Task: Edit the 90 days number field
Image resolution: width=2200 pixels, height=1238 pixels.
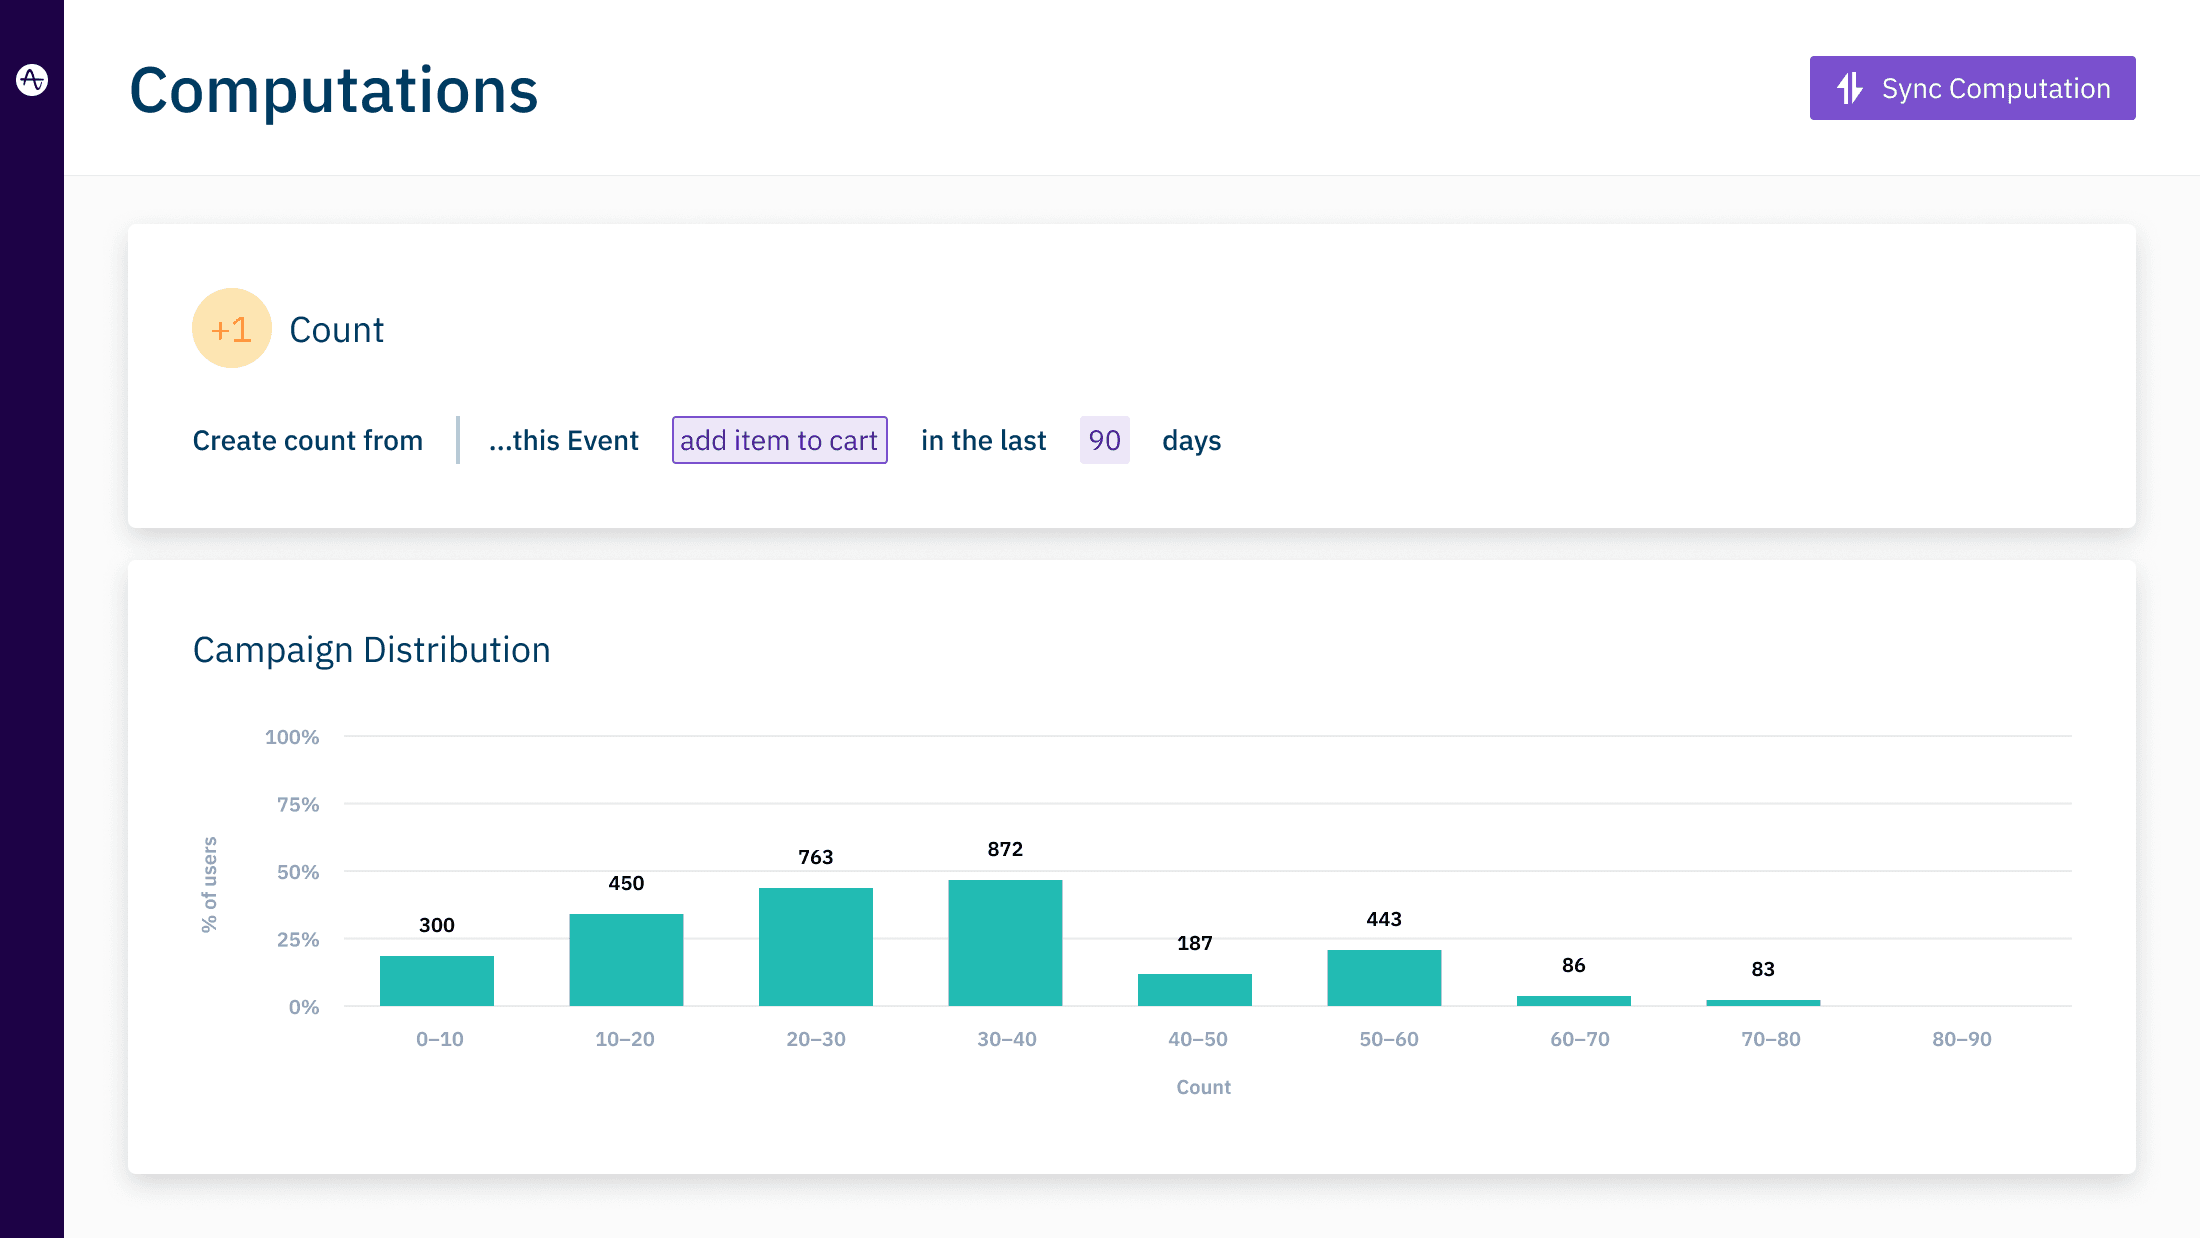Action: pos(1104,440)
